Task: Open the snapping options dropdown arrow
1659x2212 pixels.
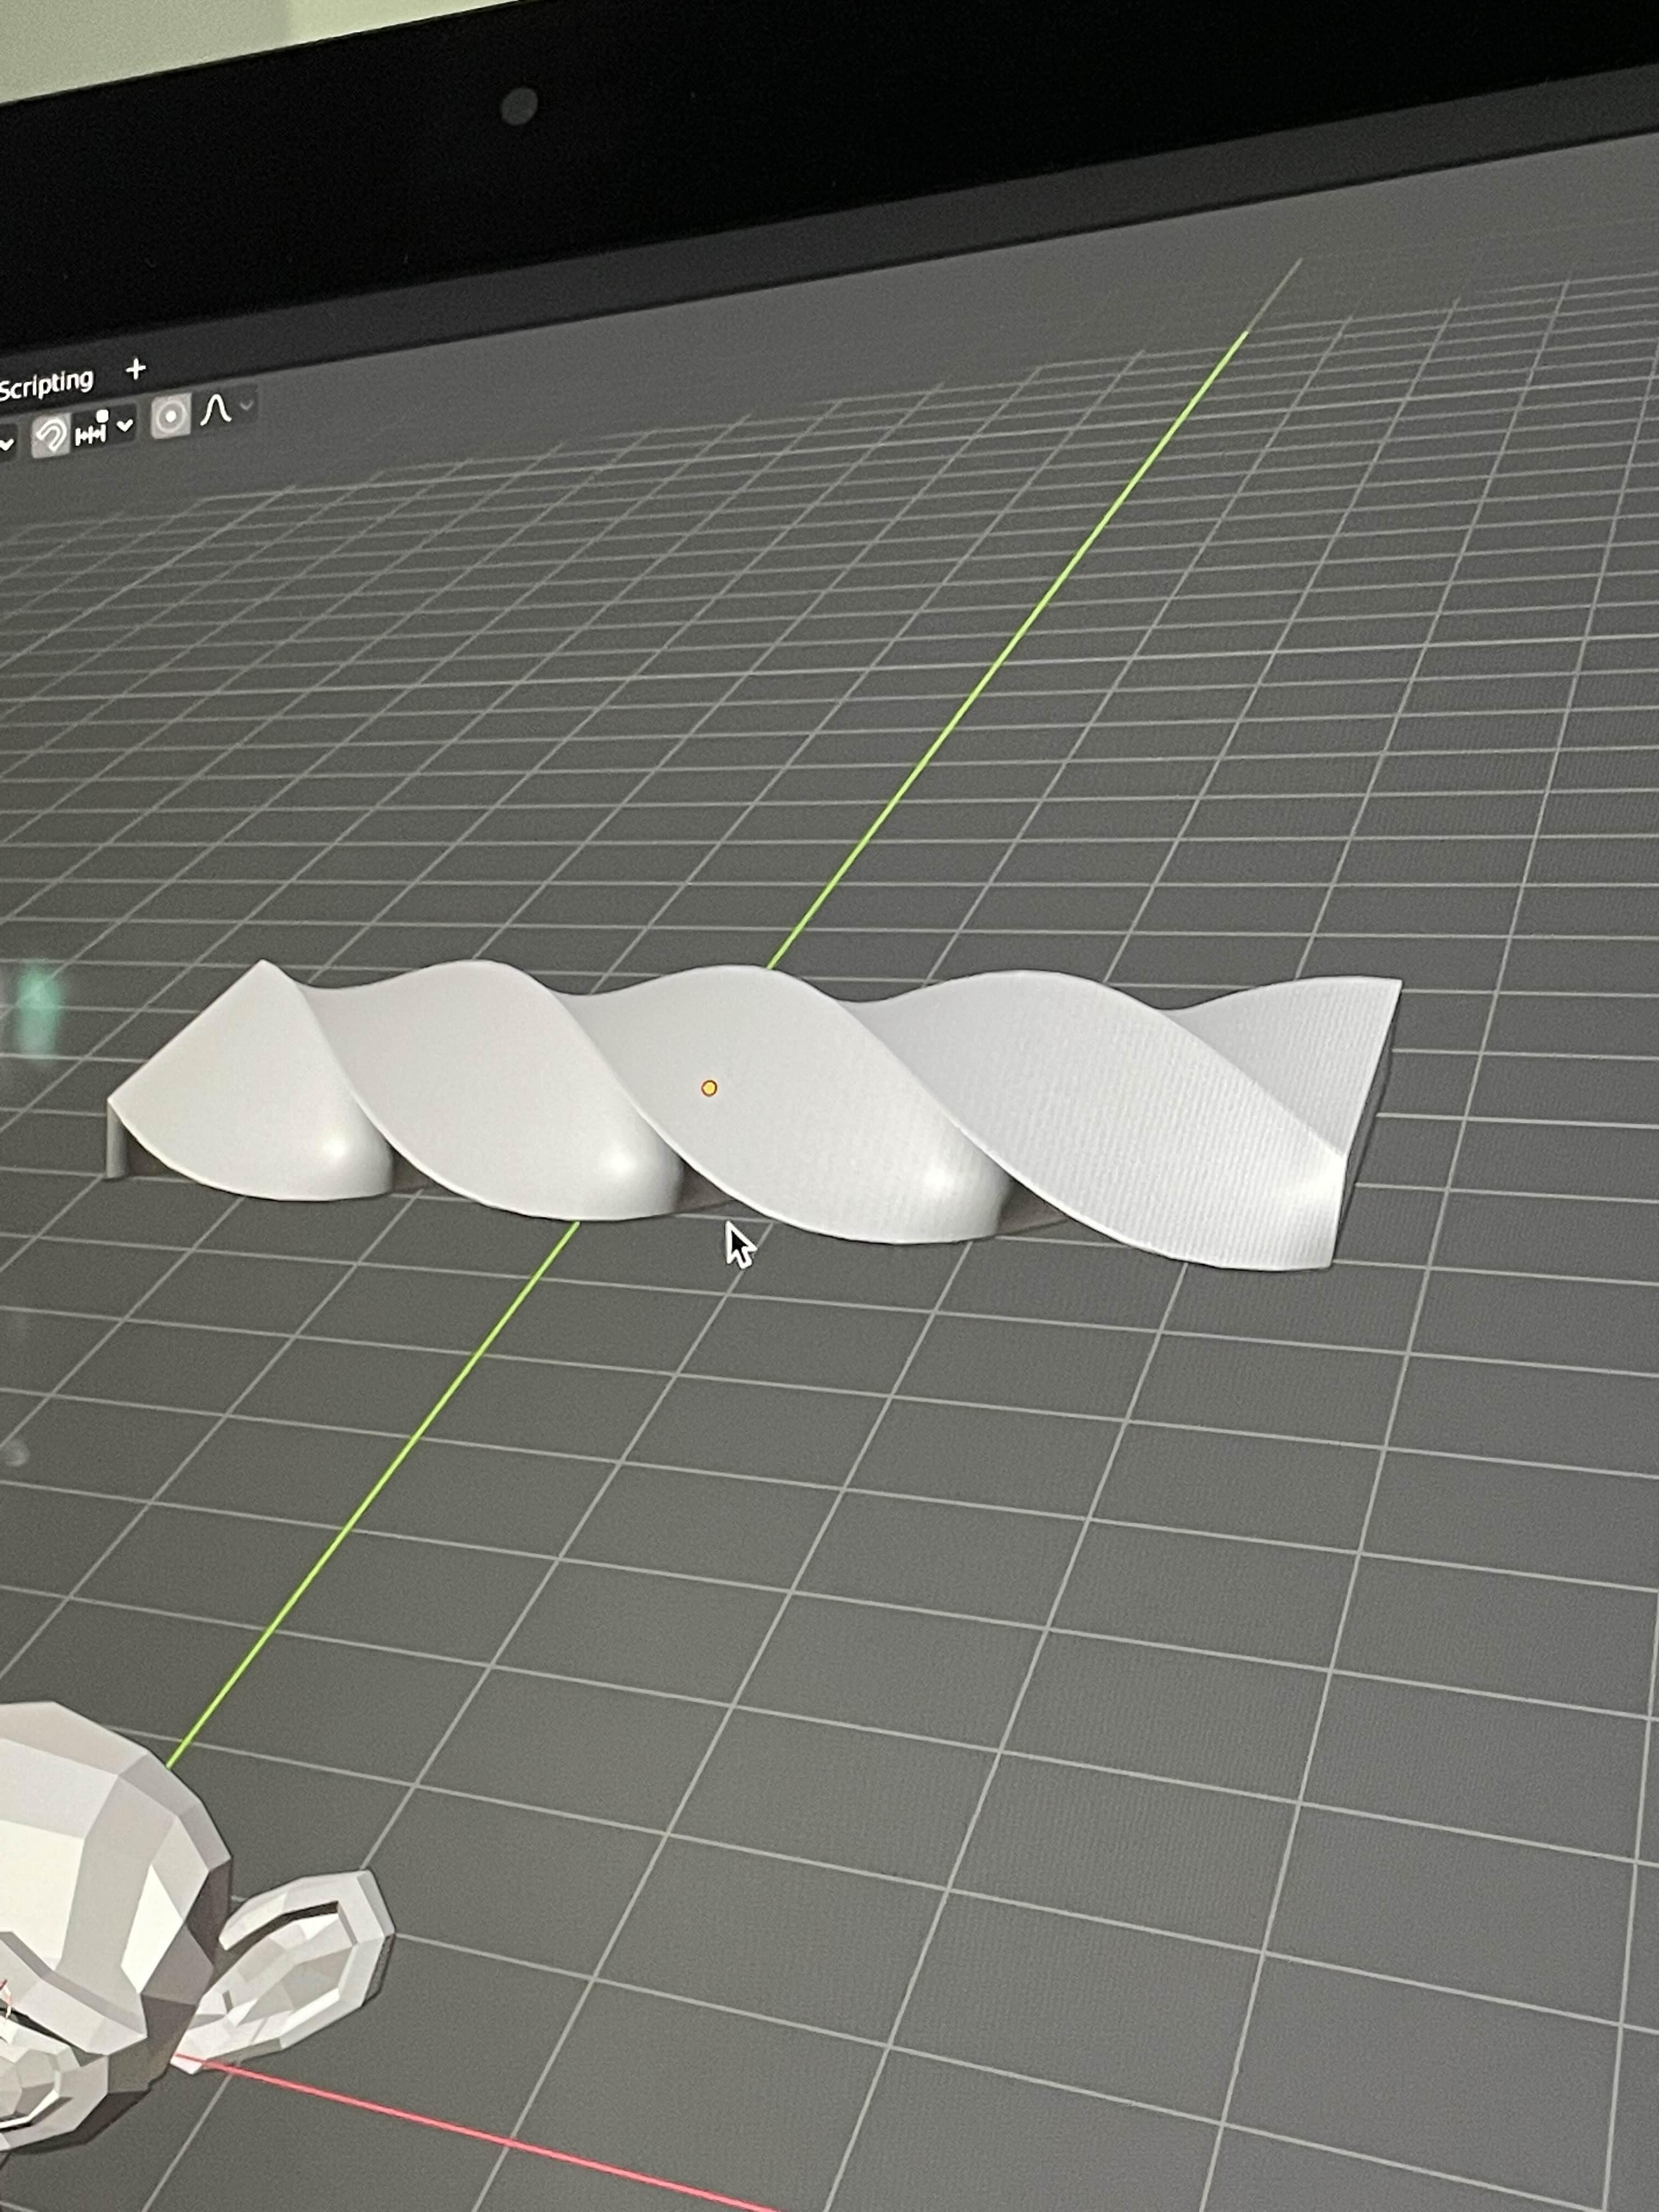Action: pos(124,425)
